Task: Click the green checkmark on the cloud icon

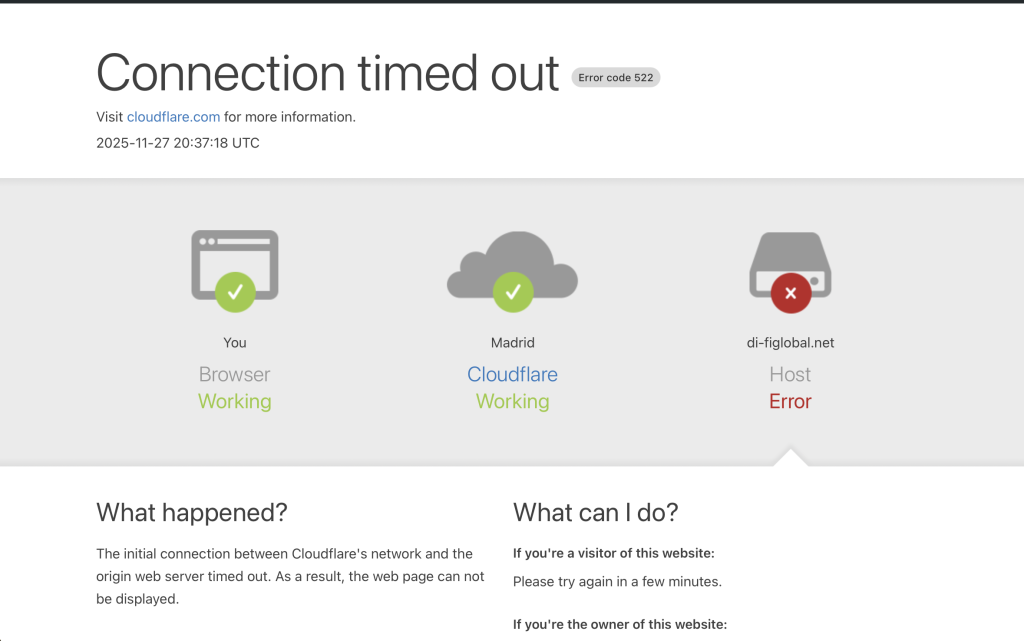Action: (x=512, y=292)
